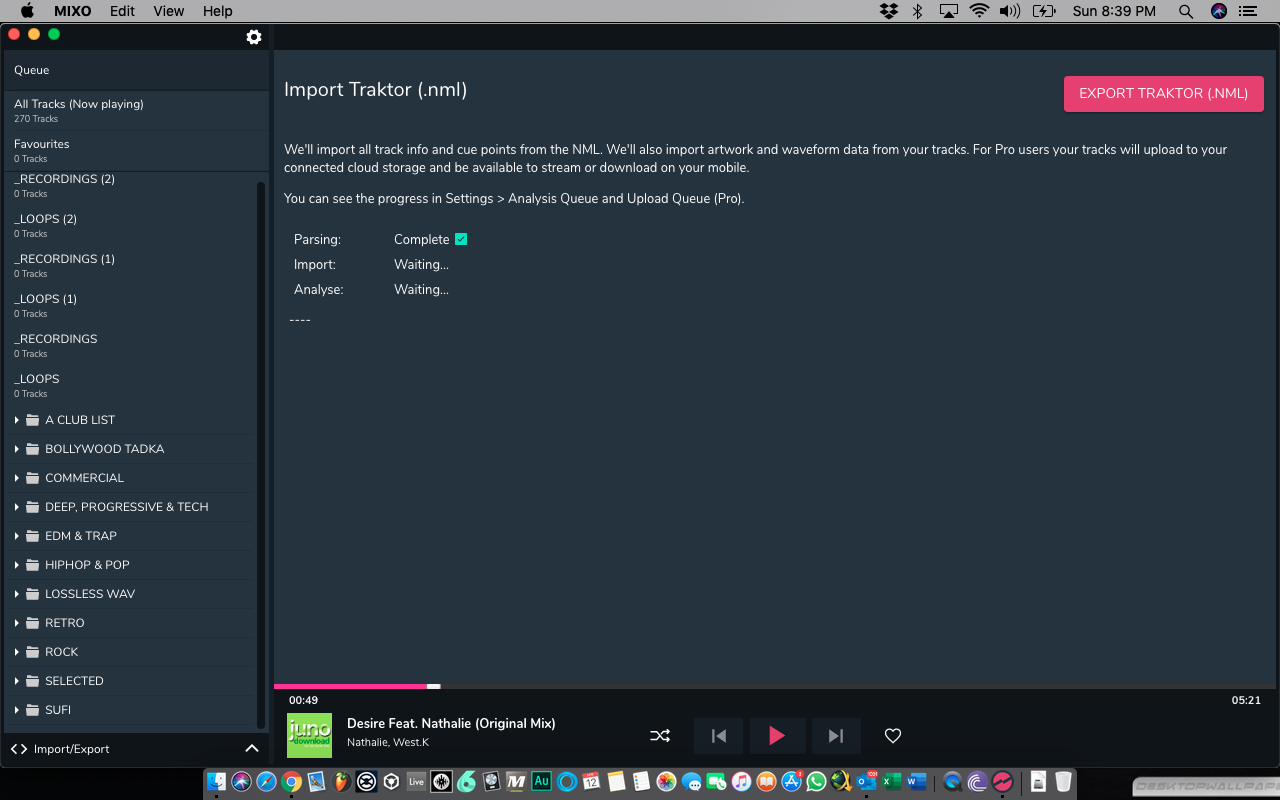Click the Export Traktor (.NML) button
The width and height of the screenshot is (1280, 800).
coord(1163,94)
